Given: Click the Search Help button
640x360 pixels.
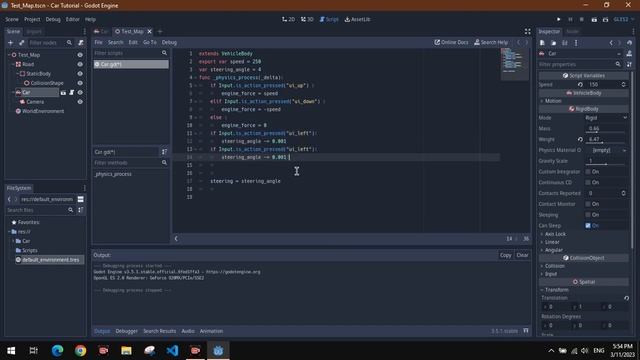Looking at the screenshot, I should coord(491,42).
